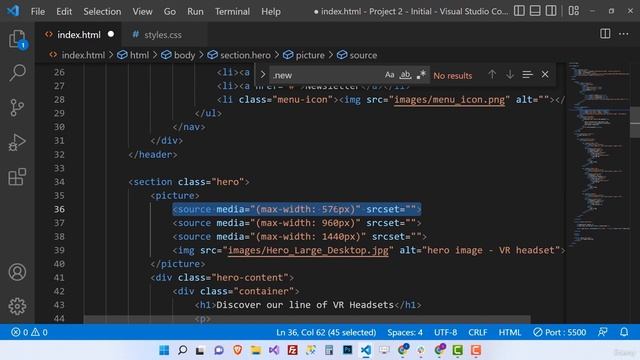
Task: Change language mode via HTML status
Action: coord(510,332)
